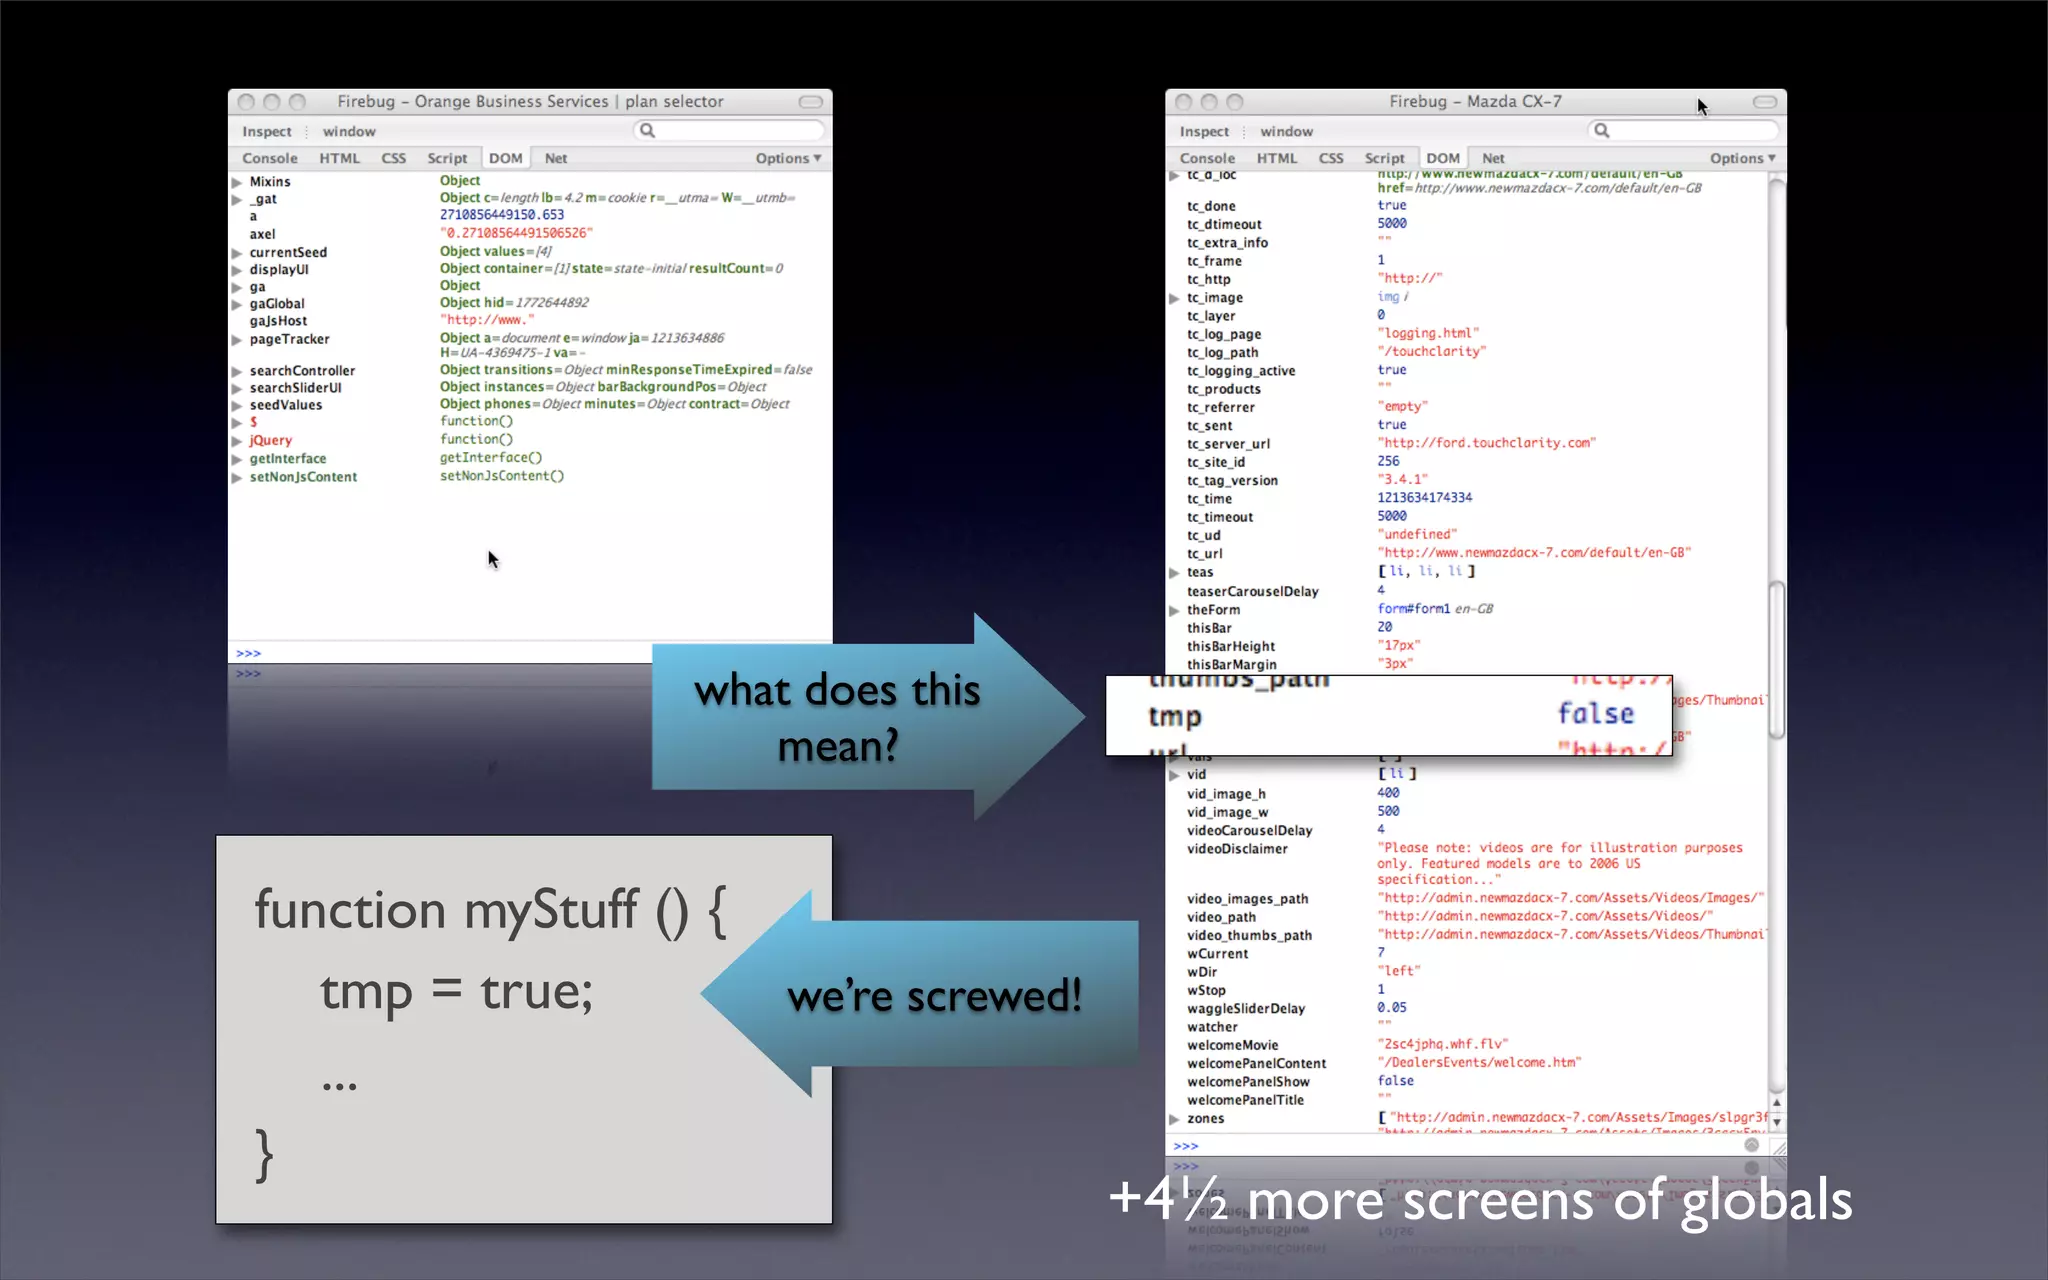The image size is (2048, 1280).
Task: Expand theForm row
Action: click(x=1174, y=610)
